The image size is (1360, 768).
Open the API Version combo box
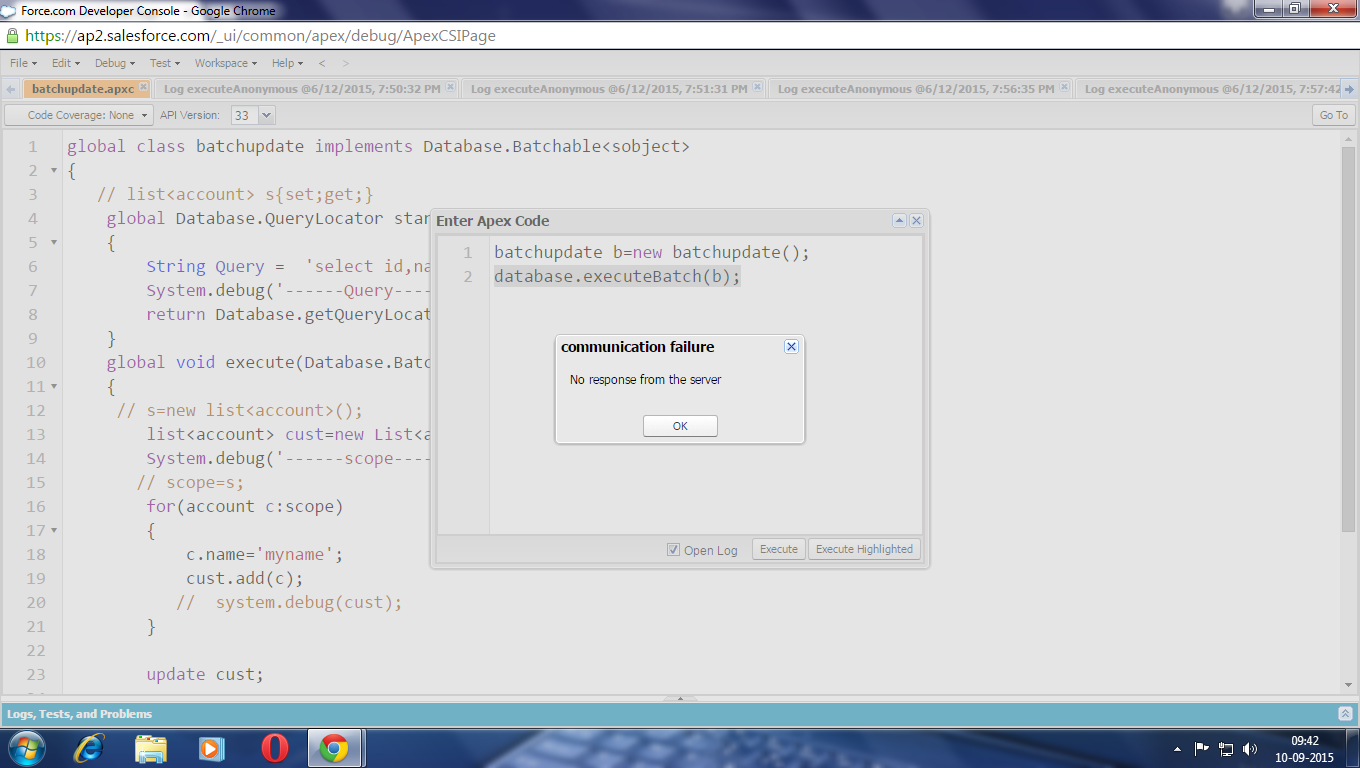tap(266, 115)
